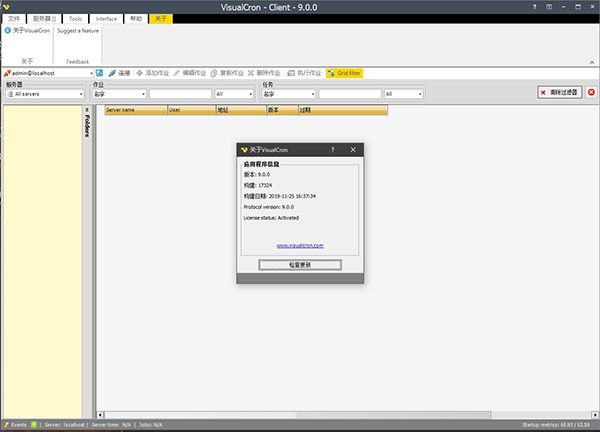Image resolution: width=600 pixels, height=432 pixels.
Task: Click the 编辑作业 edit job button
Action: [x=190, y=73]
